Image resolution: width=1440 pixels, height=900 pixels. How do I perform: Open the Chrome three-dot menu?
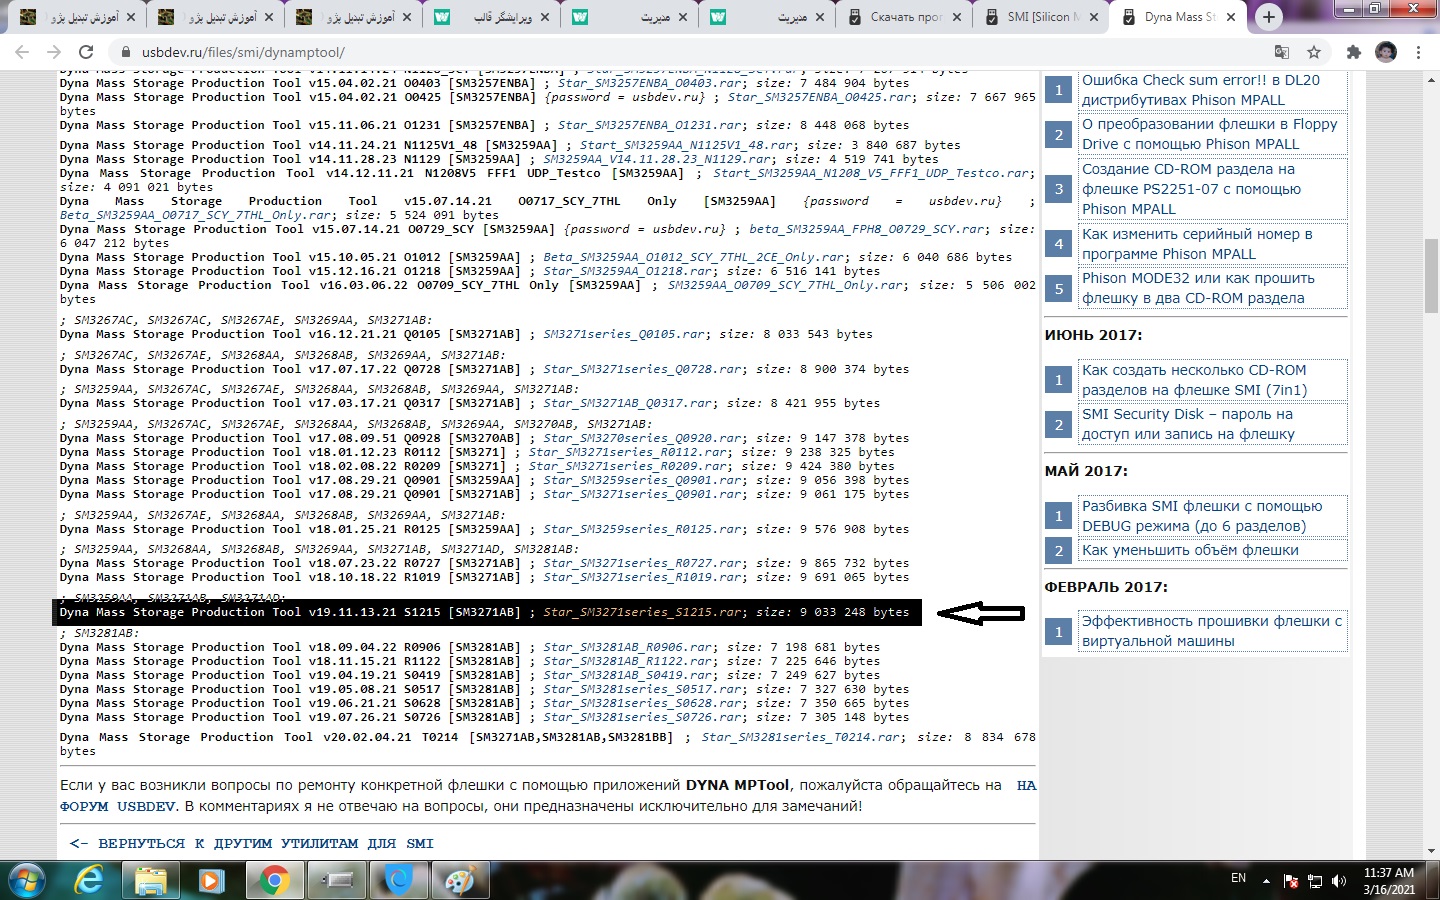click(x=1418, y=52)
